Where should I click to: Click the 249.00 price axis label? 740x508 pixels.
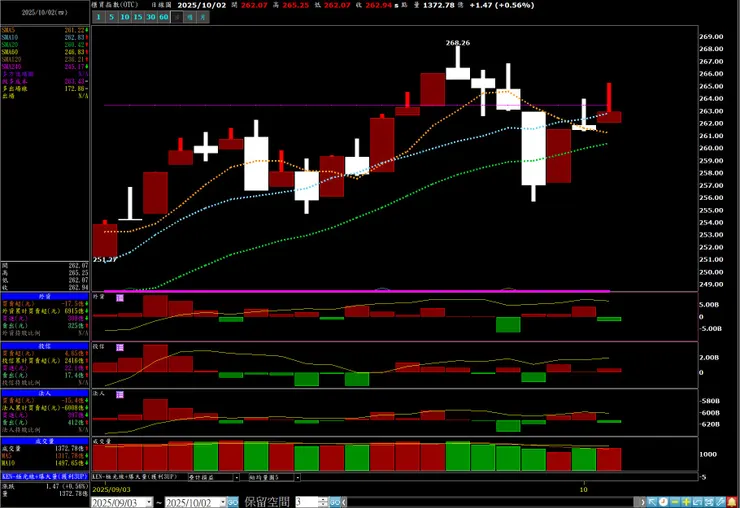711,284
